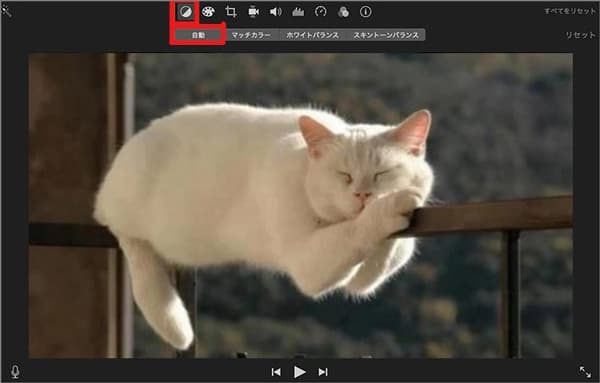Click the cat video preview
The width and height of the screenshot is (600, 383).
point(301,206)
